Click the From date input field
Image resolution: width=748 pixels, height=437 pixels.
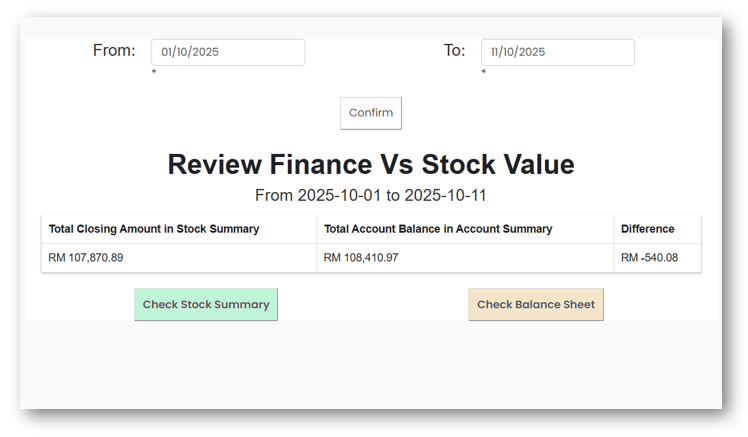click(228, 52)
